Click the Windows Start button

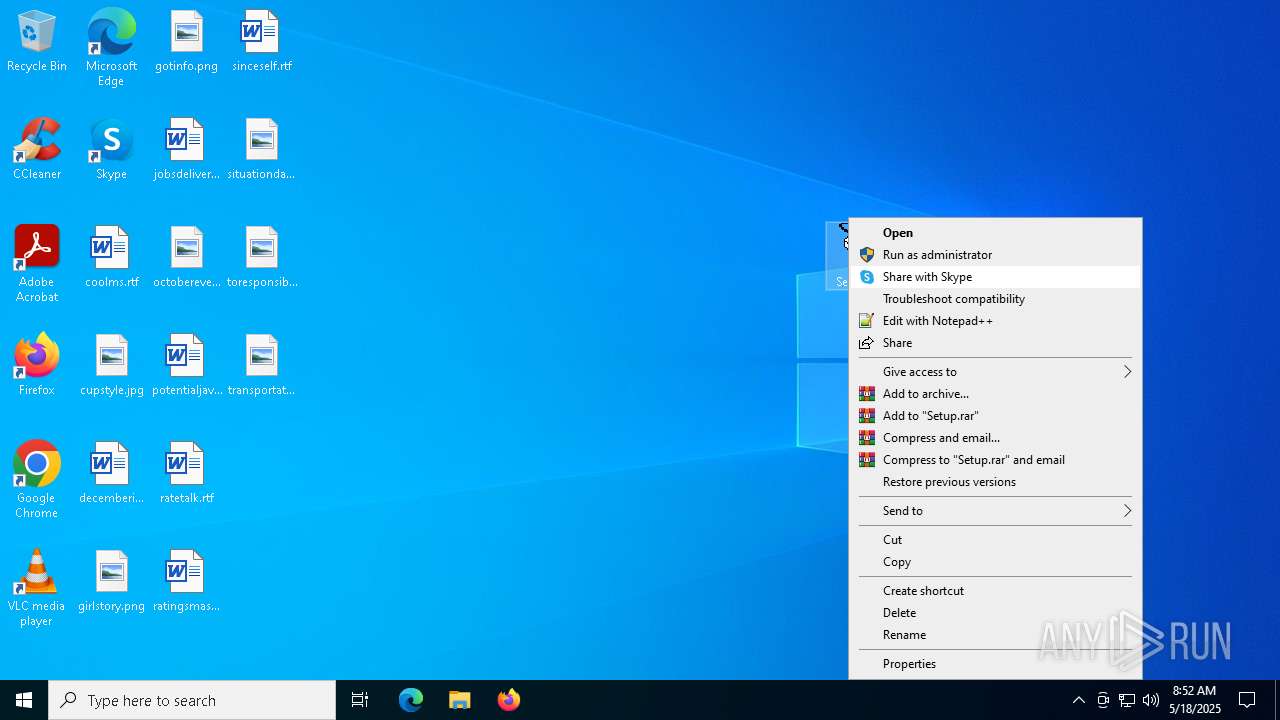coord(24,700)
